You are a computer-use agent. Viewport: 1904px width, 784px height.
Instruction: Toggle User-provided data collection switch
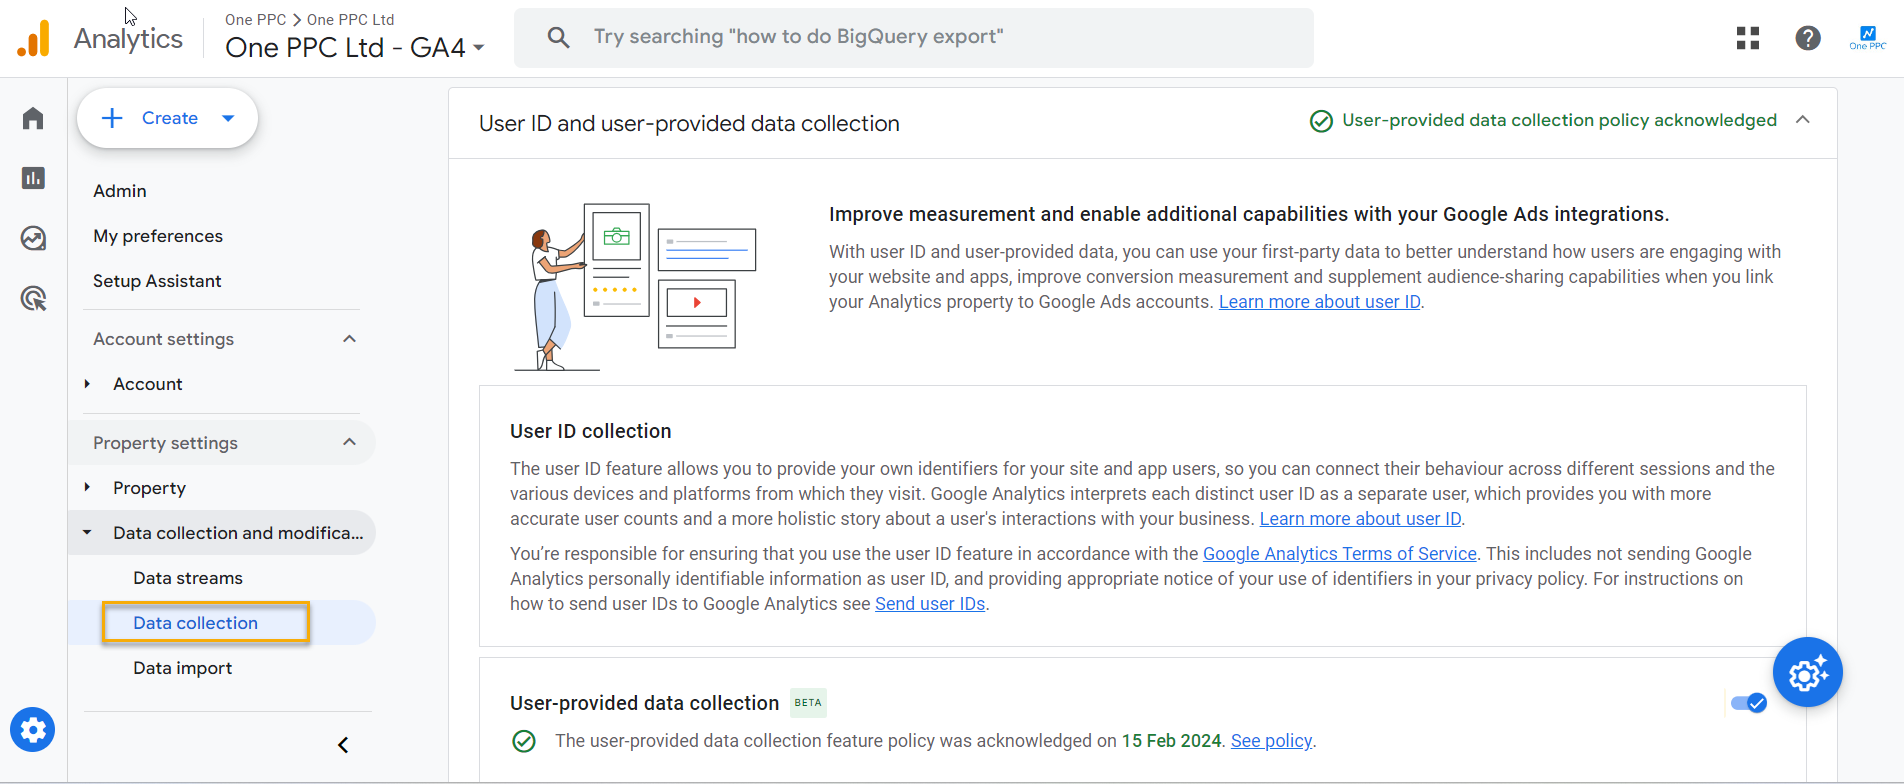coord(1749,703)
